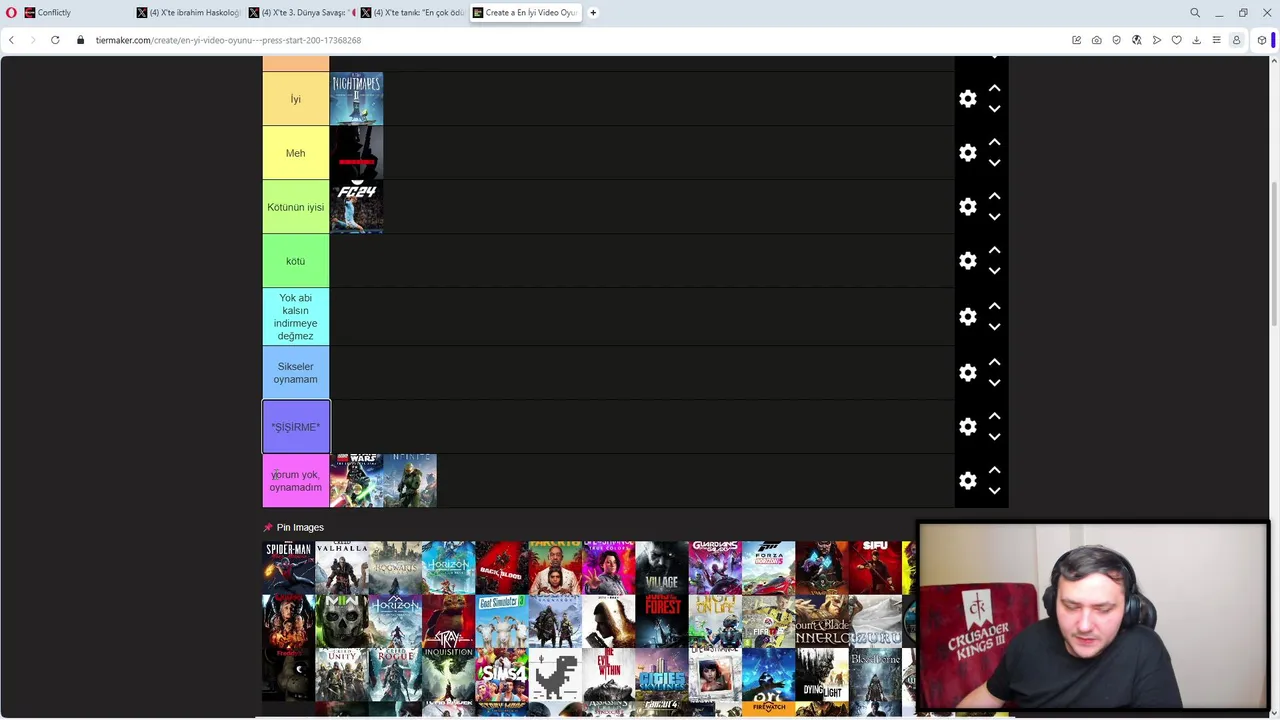Pick Assassin's Creed Valhalla cover
1280x720 pixels.
pyautogui.click(x=342, y=568)
